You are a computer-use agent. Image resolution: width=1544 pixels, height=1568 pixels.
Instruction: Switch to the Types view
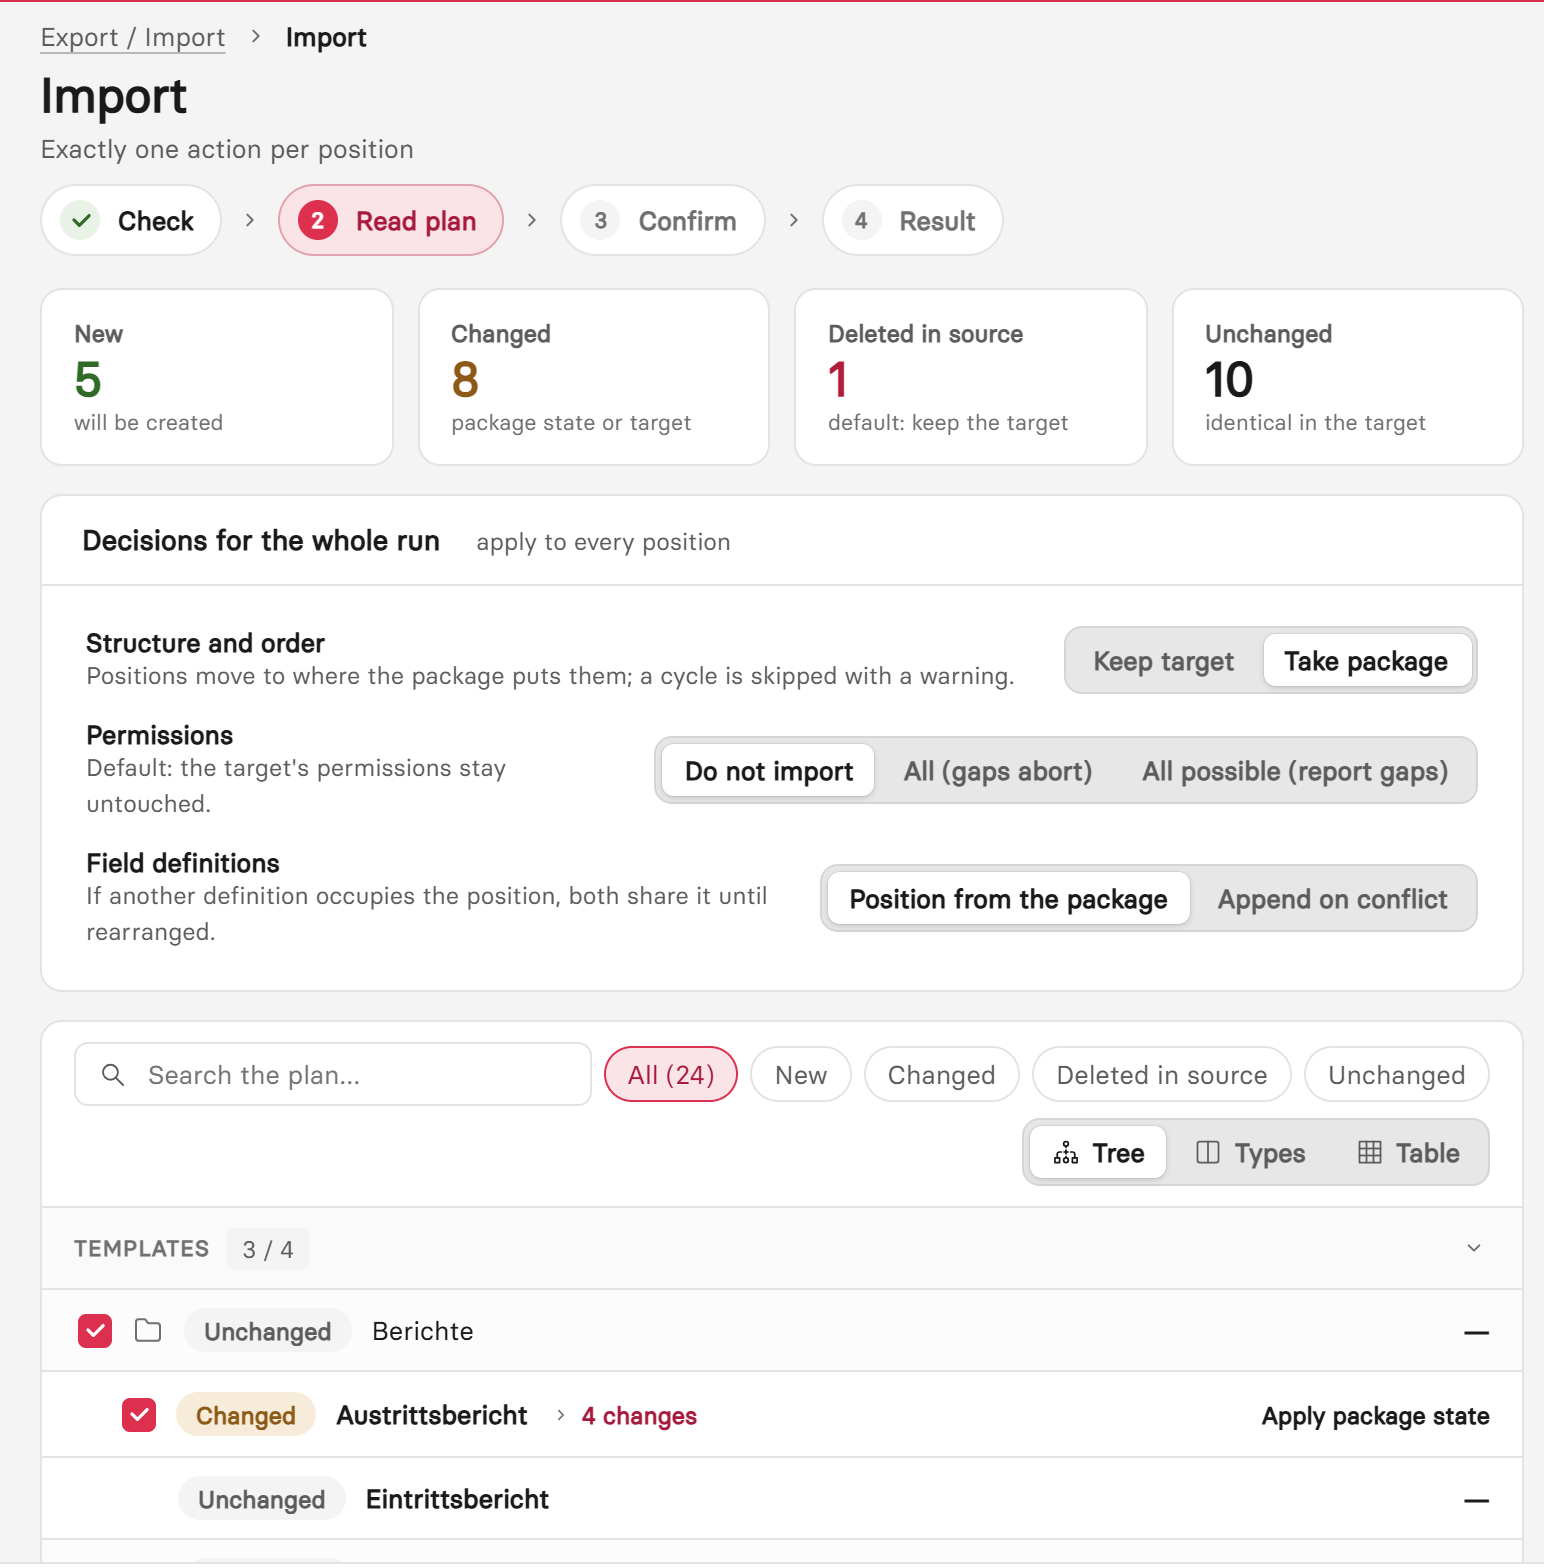1250,1153
